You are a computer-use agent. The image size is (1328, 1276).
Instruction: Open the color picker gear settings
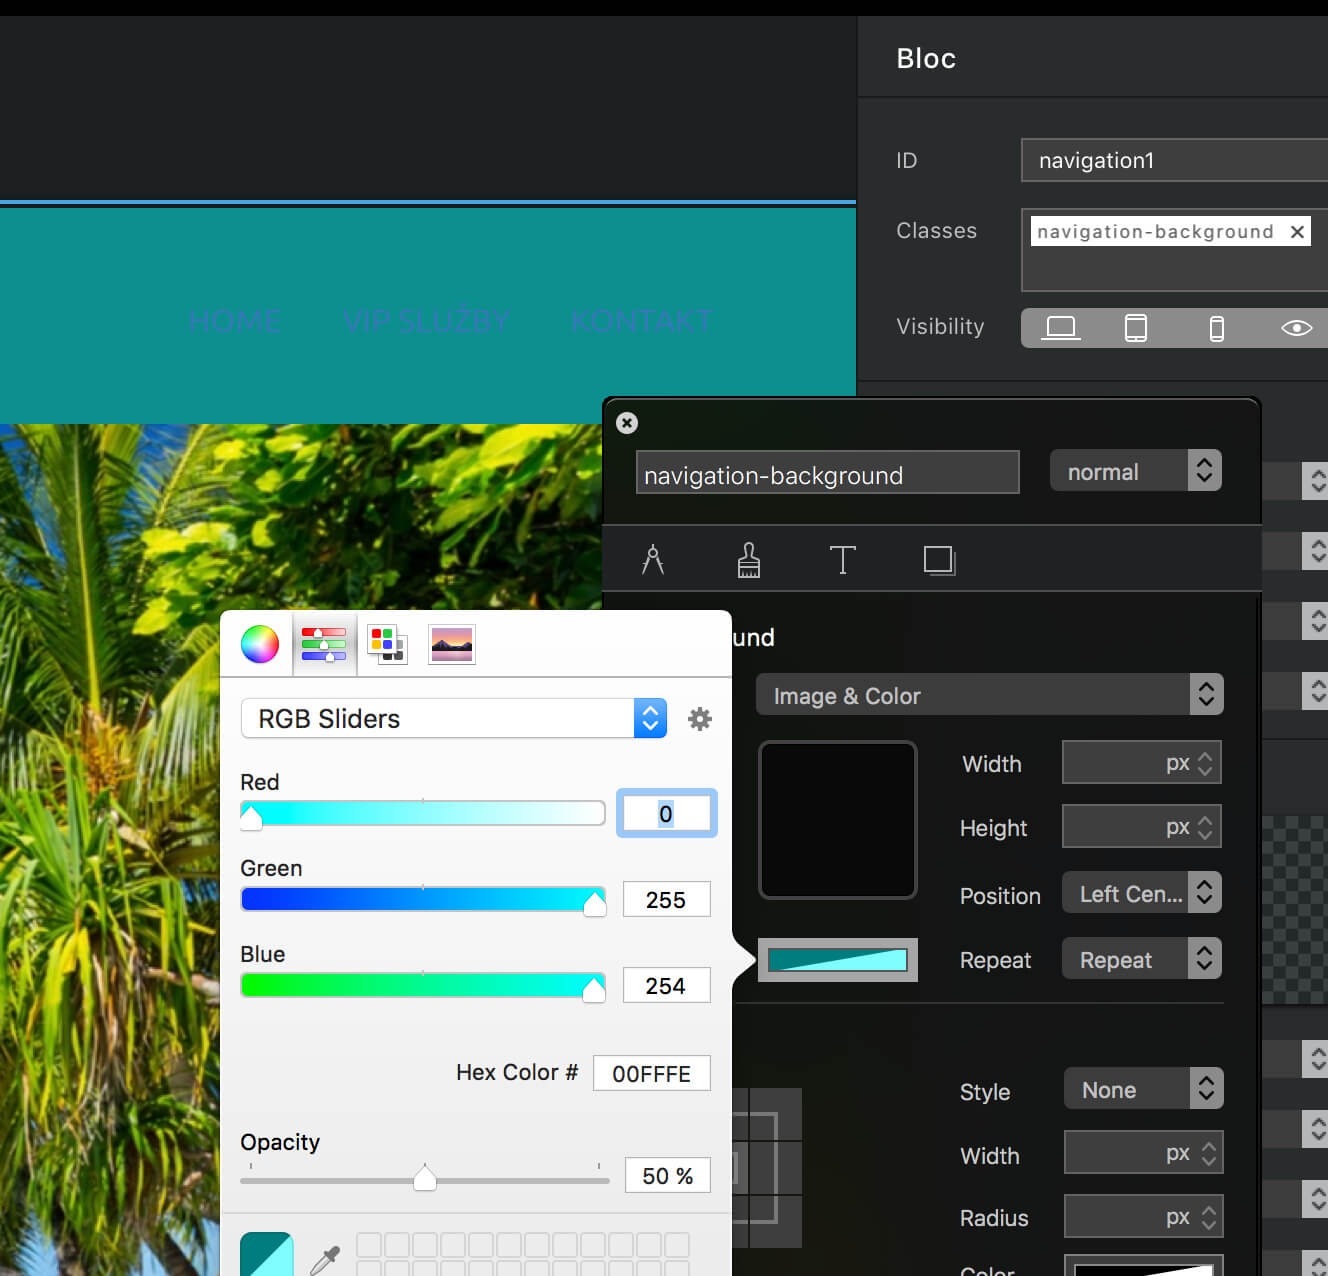(700, 719)
